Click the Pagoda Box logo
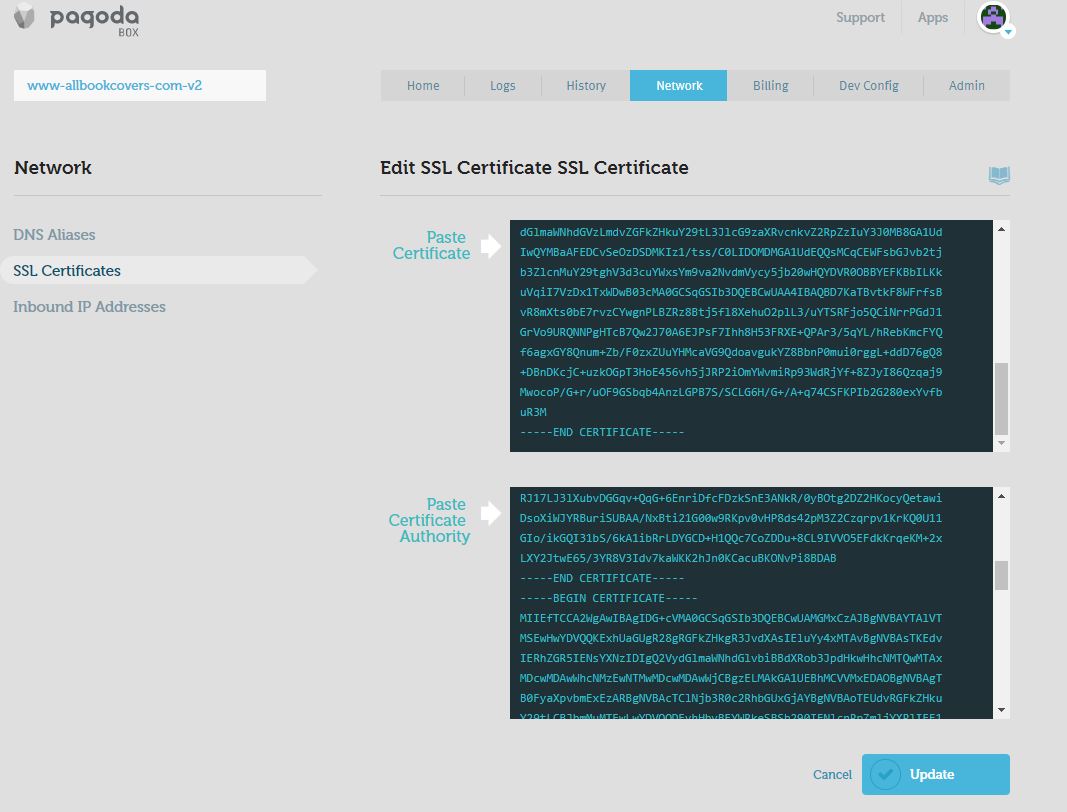The image size is (1067, 812). coord(76,19)
